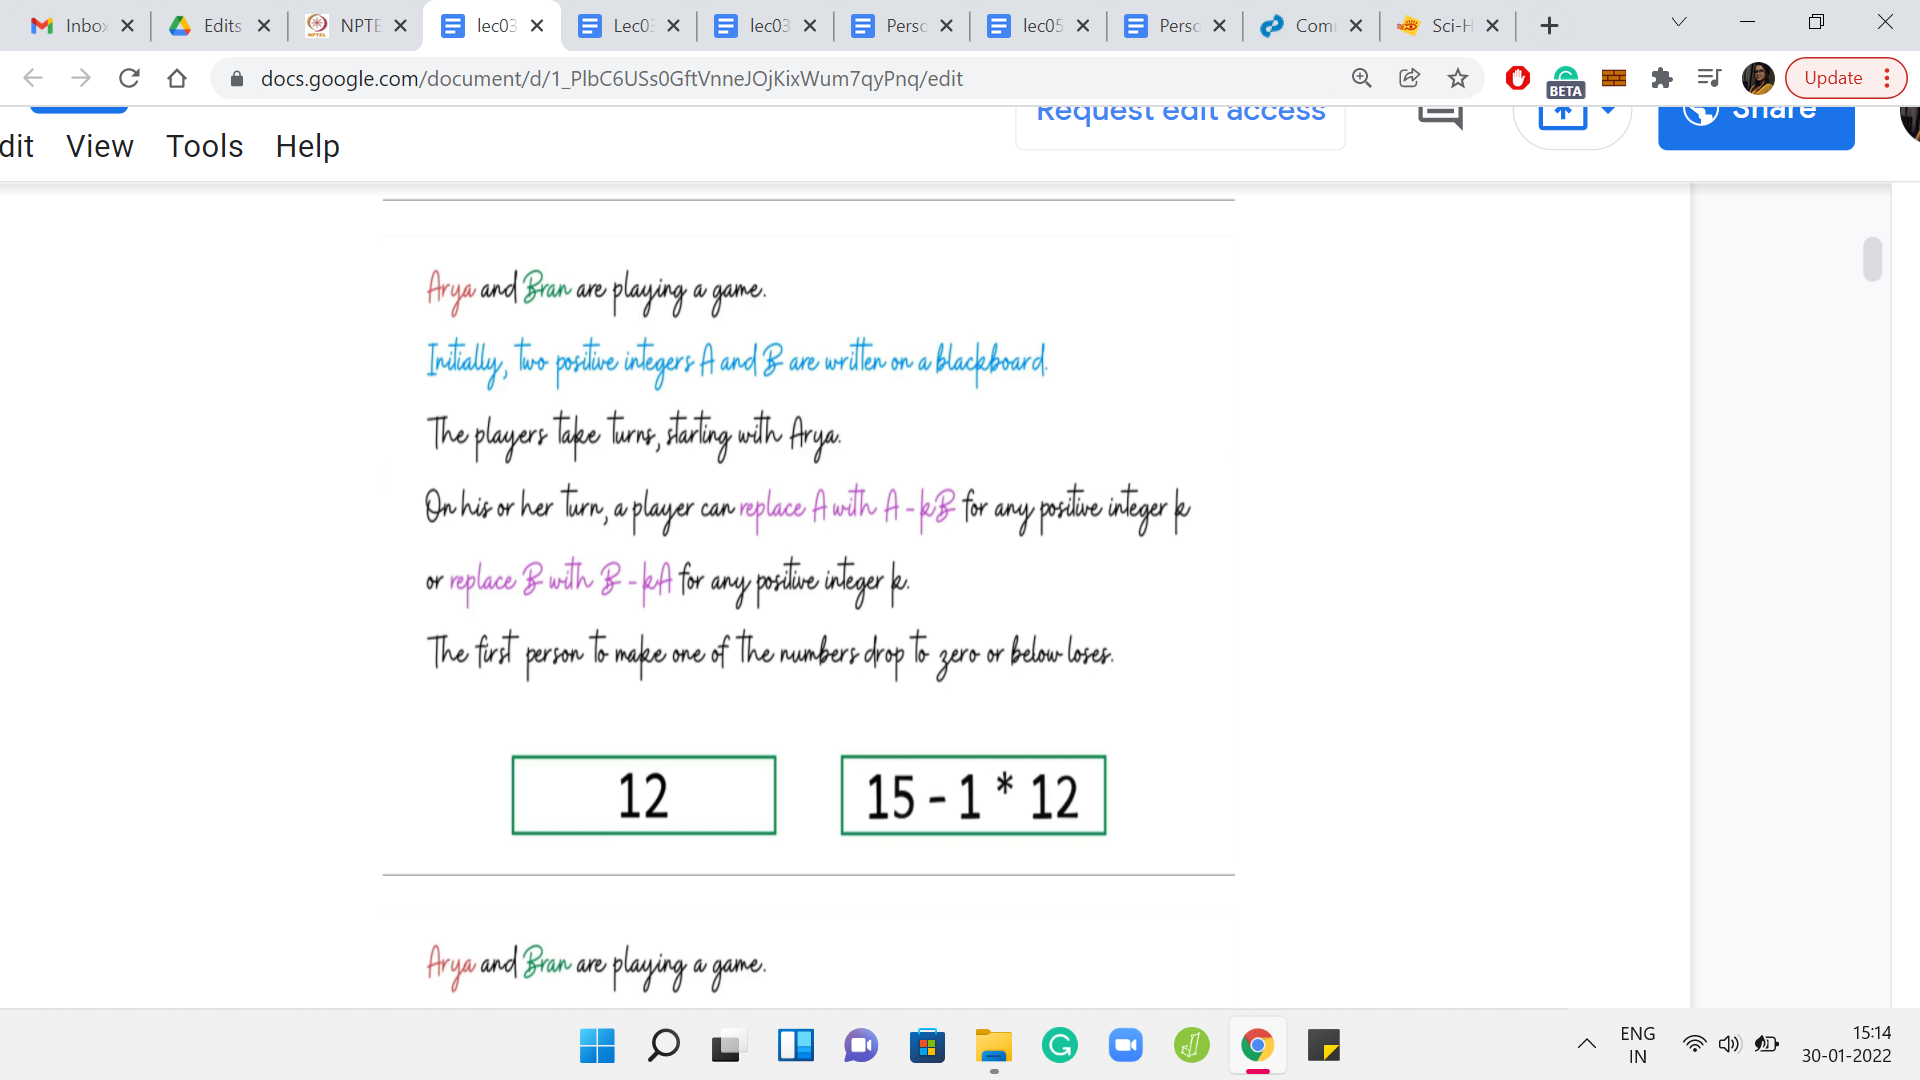The image size is (1920, 1080).
Task: Click the share page icon in address bar
Action: pyautogui.click(x=1409, y=78)
